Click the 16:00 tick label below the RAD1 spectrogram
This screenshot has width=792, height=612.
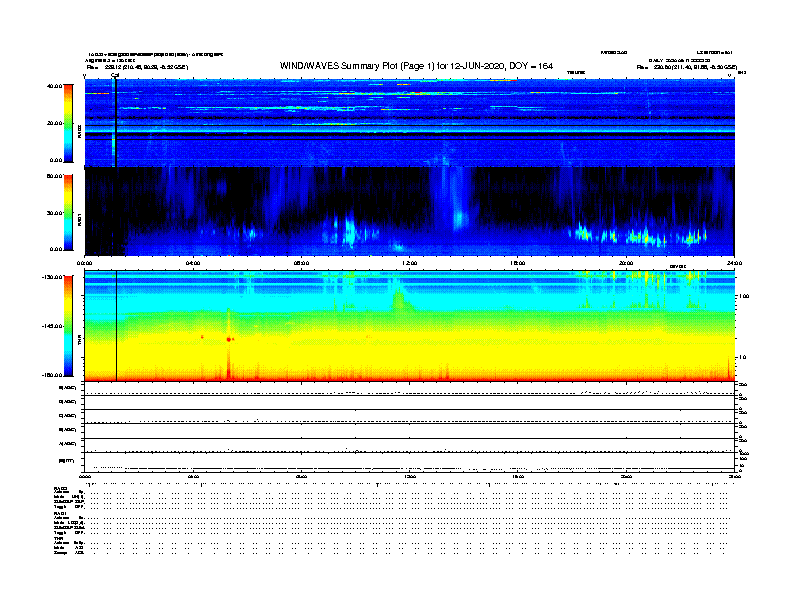(517, 263)
